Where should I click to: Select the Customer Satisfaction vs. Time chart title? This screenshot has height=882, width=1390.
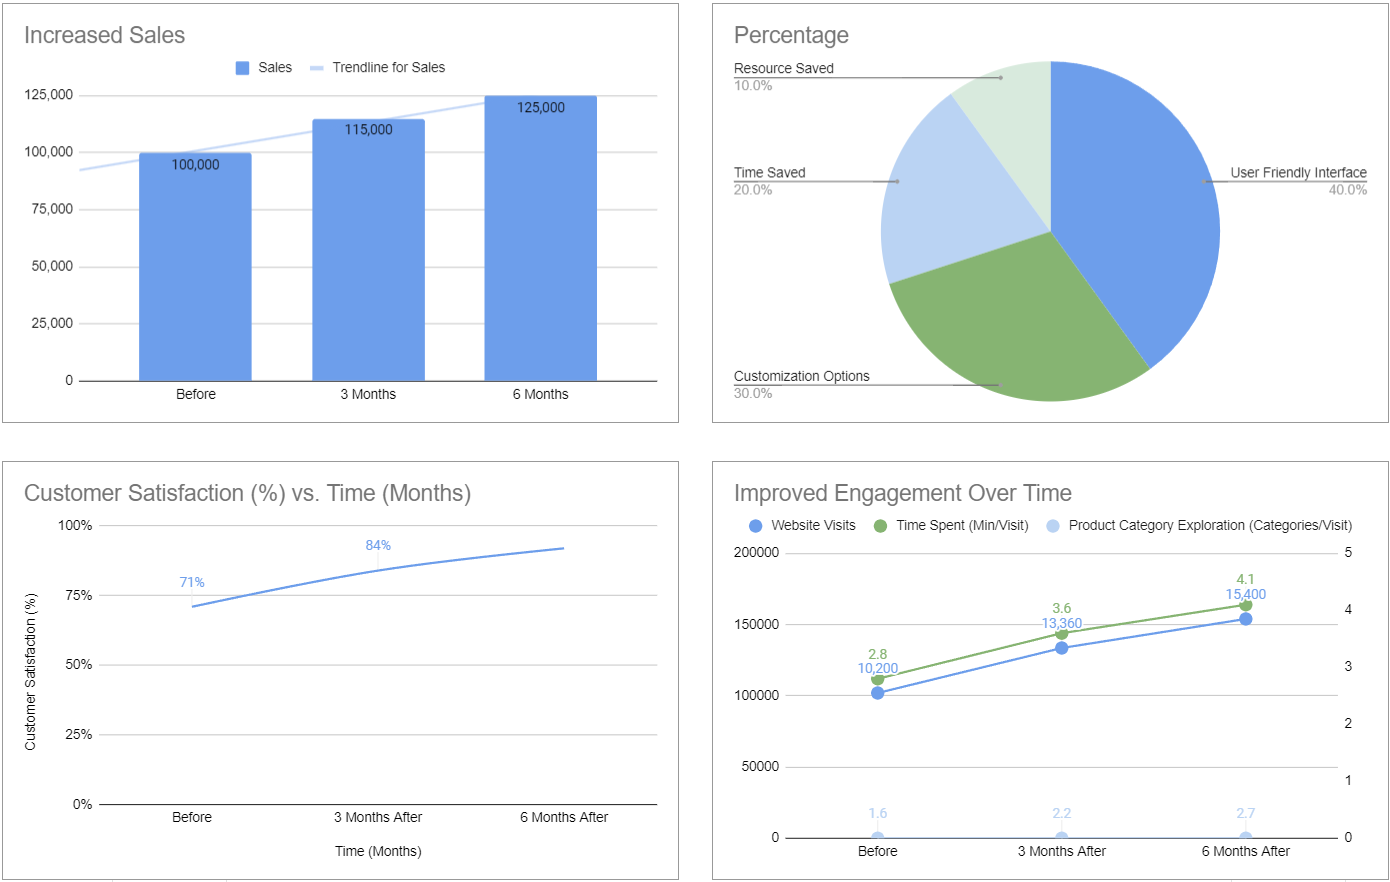(x=247, y=494)
